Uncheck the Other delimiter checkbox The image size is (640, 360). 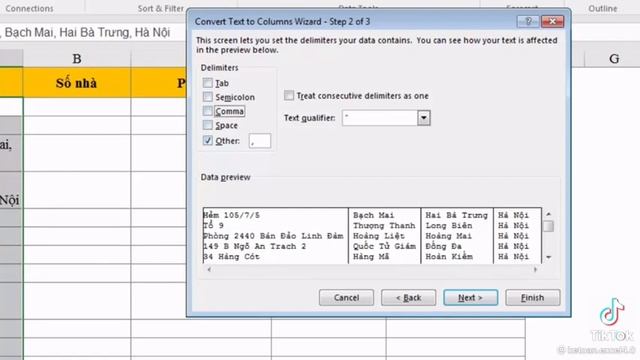pos(208,140)
